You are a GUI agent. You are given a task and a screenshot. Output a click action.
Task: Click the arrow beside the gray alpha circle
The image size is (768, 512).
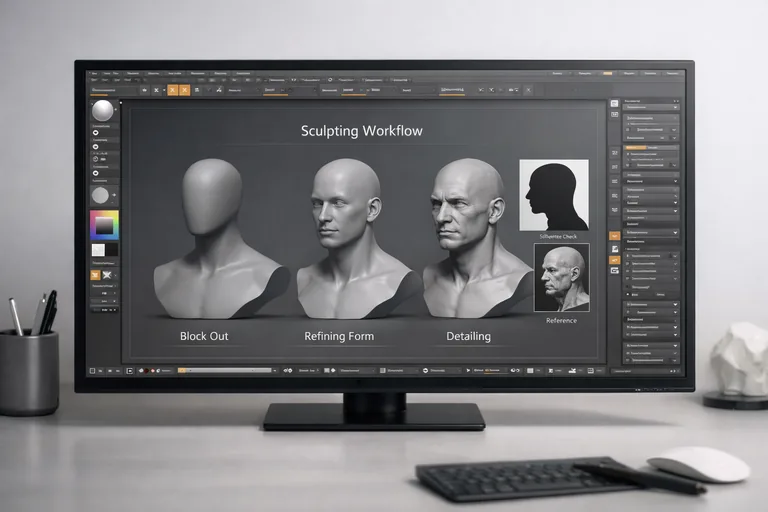point(114,195)
